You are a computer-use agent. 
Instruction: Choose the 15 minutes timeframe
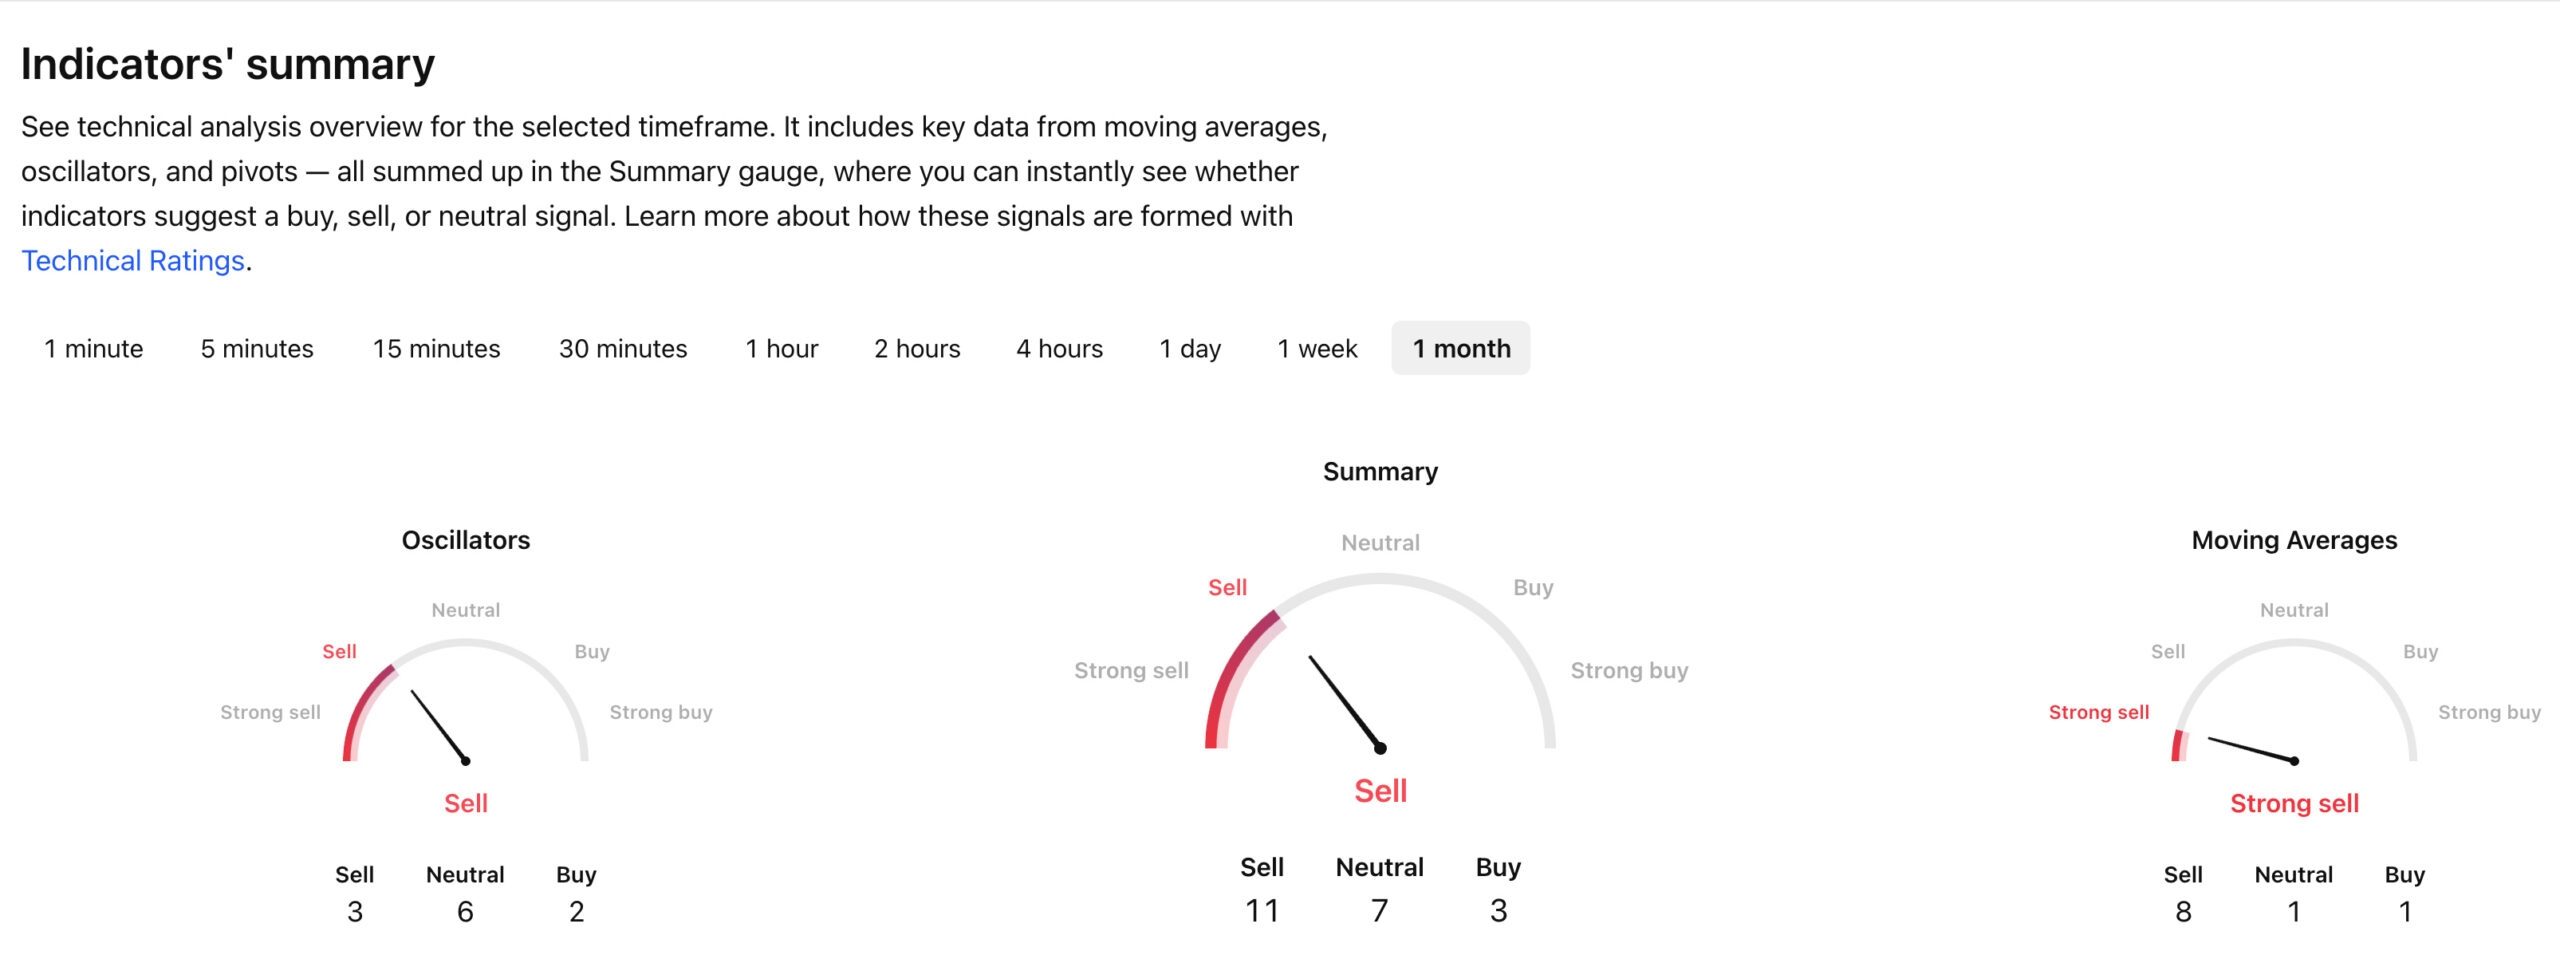point(436,348)
